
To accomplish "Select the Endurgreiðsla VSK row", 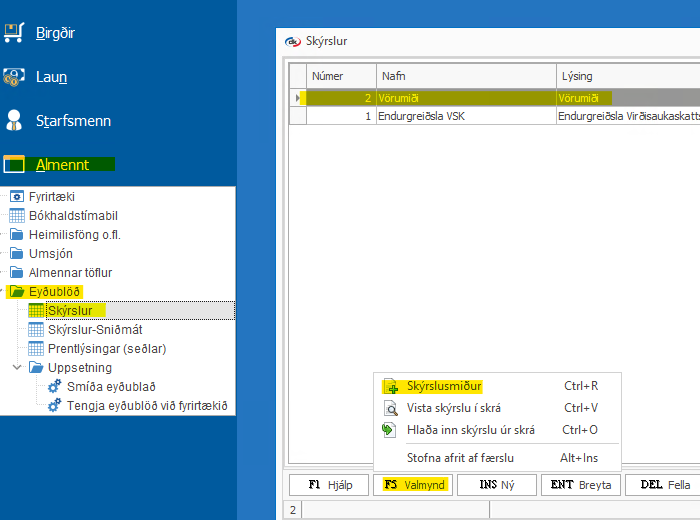I will click(422, 116).
